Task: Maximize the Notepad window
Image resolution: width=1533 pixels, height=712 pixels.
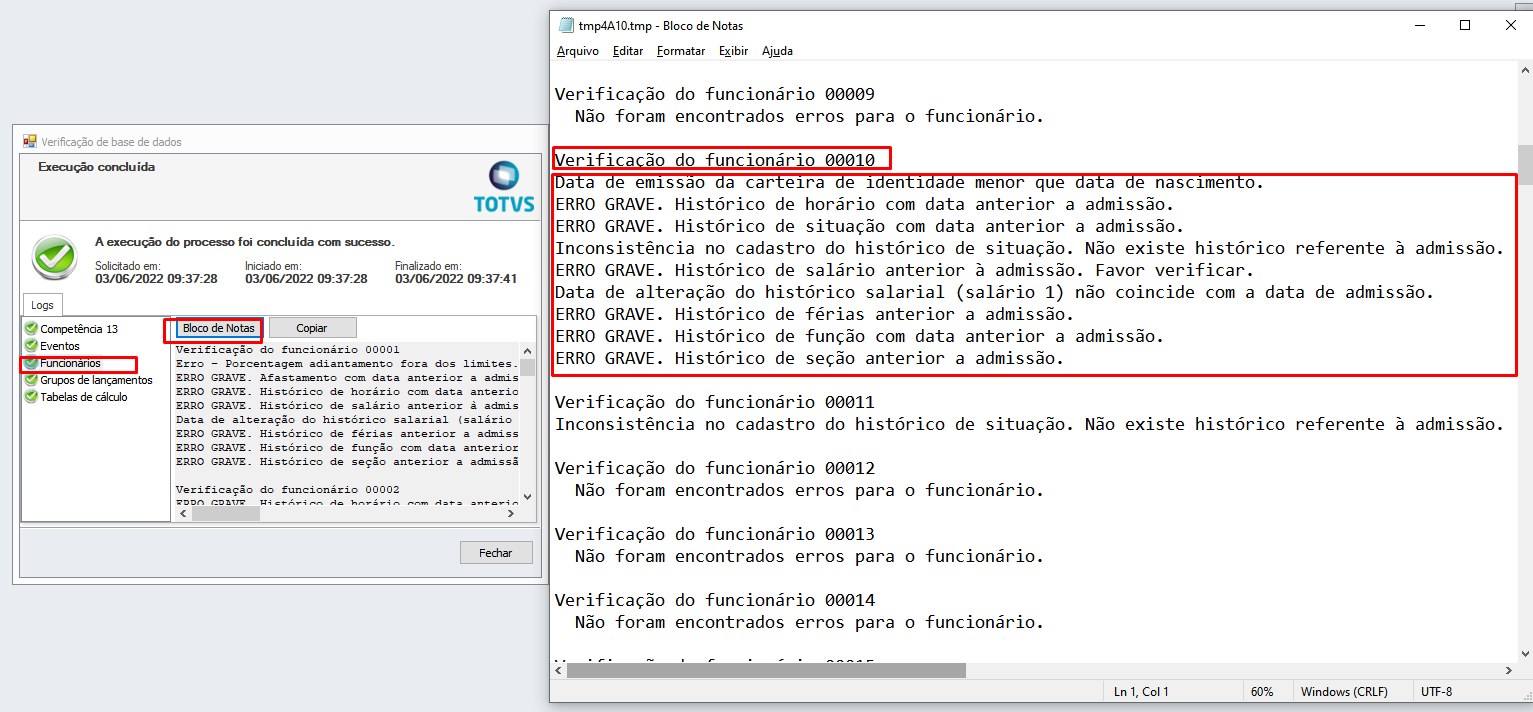Action: coord(1465,26)
